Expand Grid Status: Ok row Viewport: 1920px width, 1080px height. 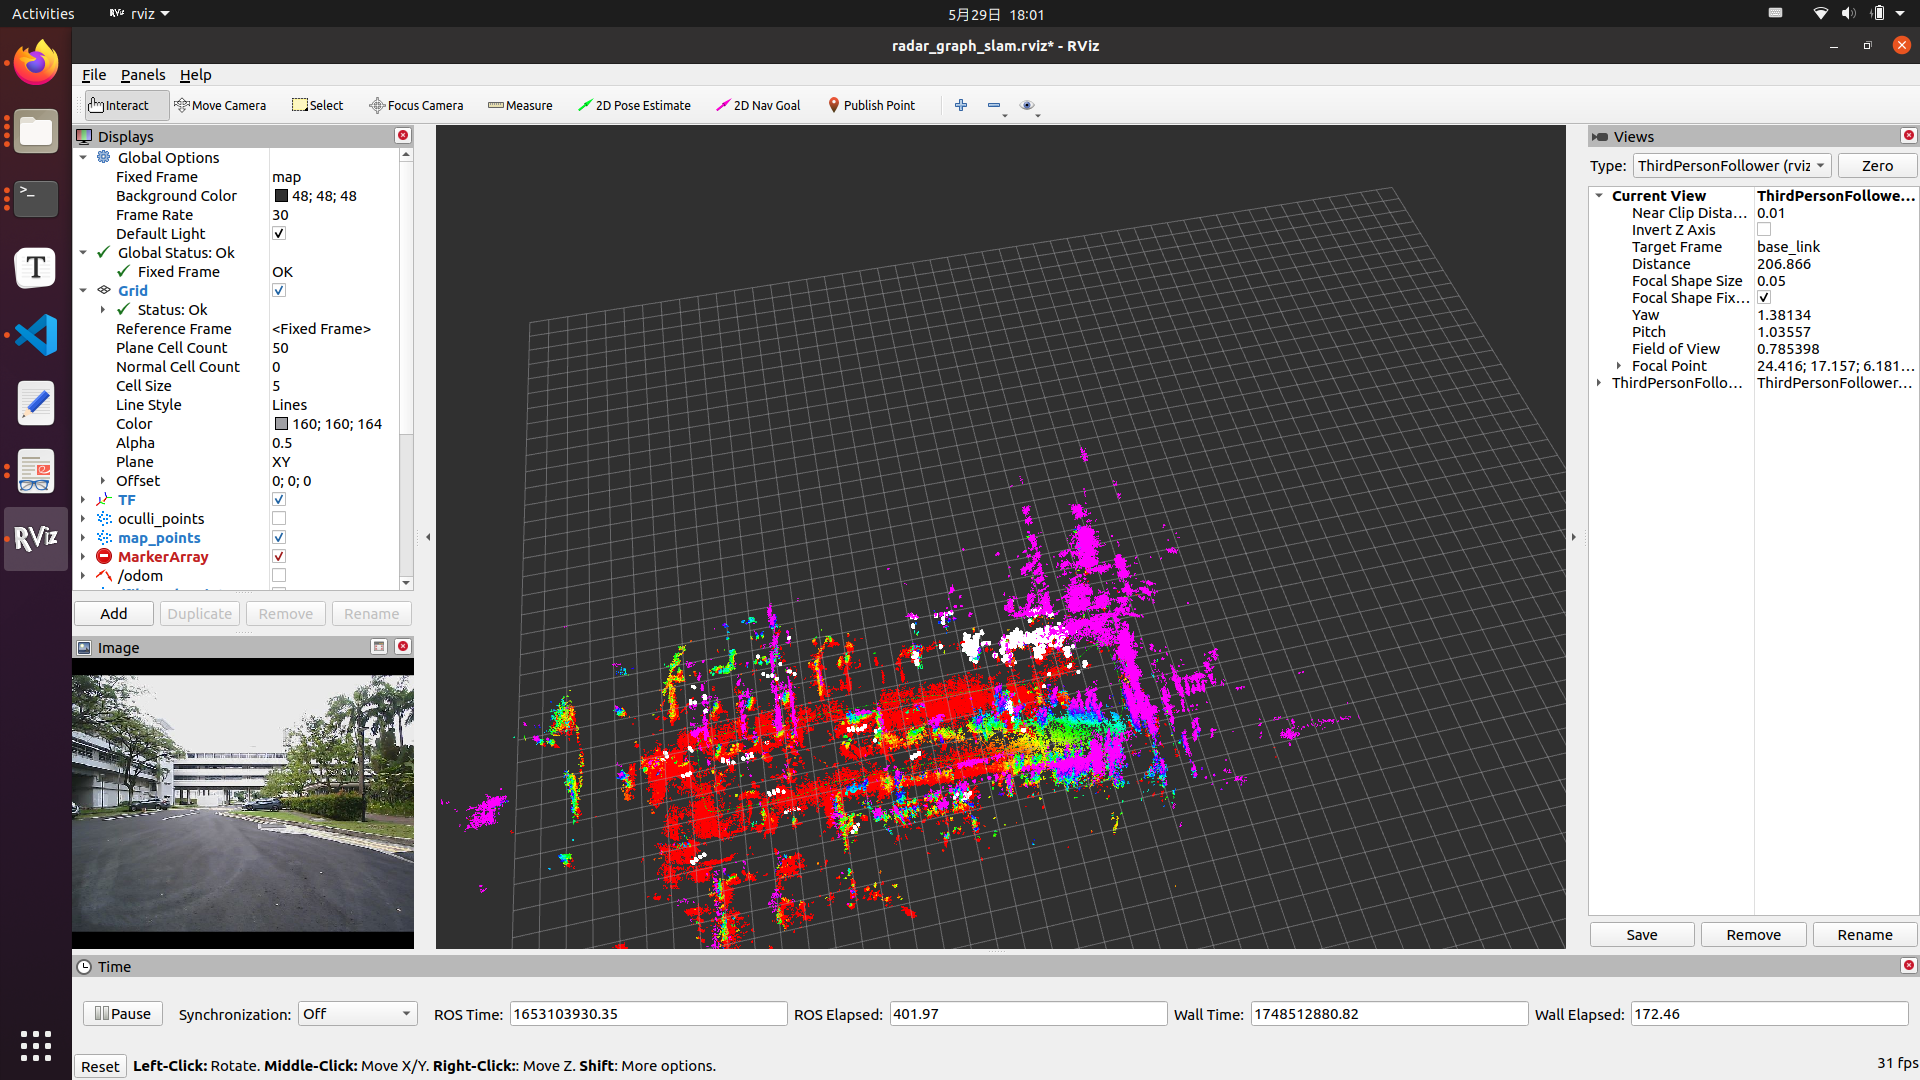click(103, 310)
